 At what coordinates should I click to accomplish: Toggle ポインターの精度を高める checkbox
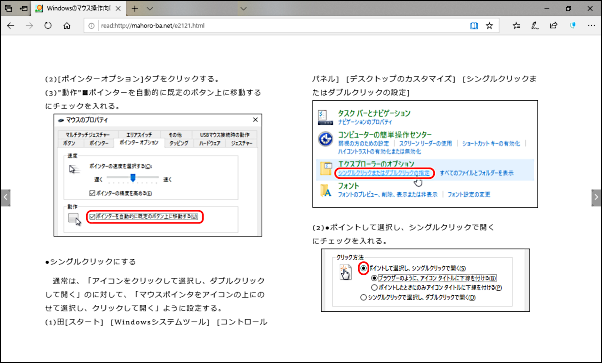92,193
